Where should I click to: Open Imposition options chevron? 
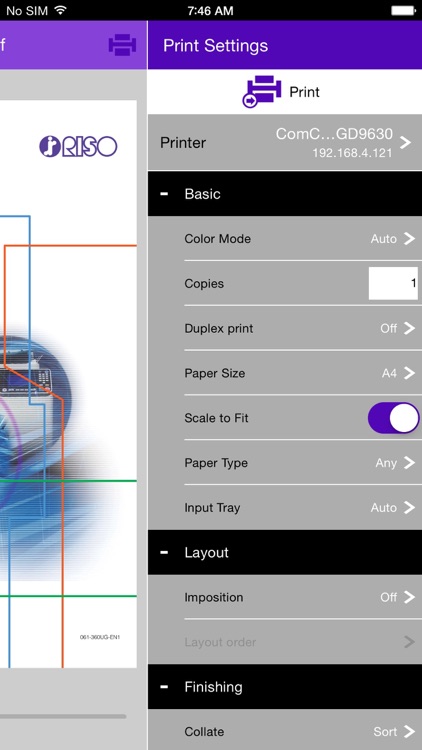point(409,597)
